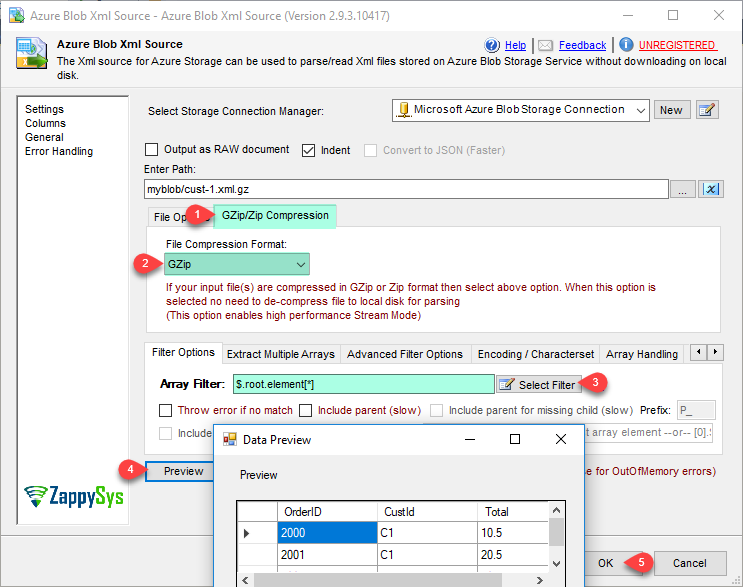Select the 2001 OrderID cell
The width and height of the screenshot is (743, 587).
click(327, 555)
